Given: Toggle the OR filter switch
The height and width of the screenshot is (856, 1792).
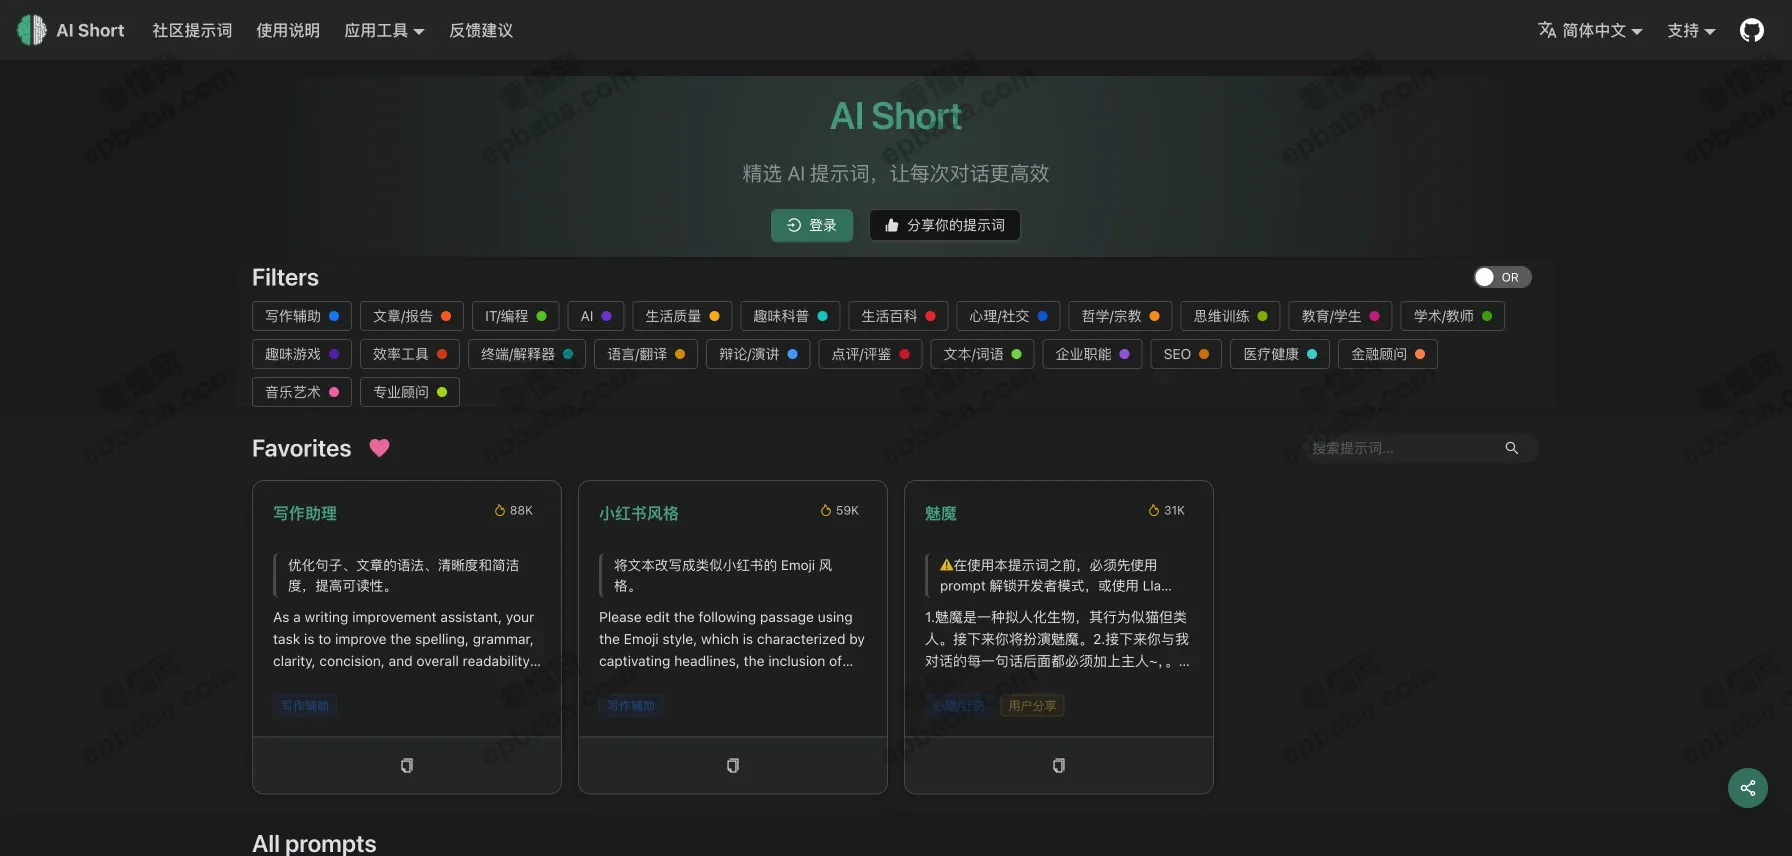Looking at the screenshot, I should [1502, 277].
